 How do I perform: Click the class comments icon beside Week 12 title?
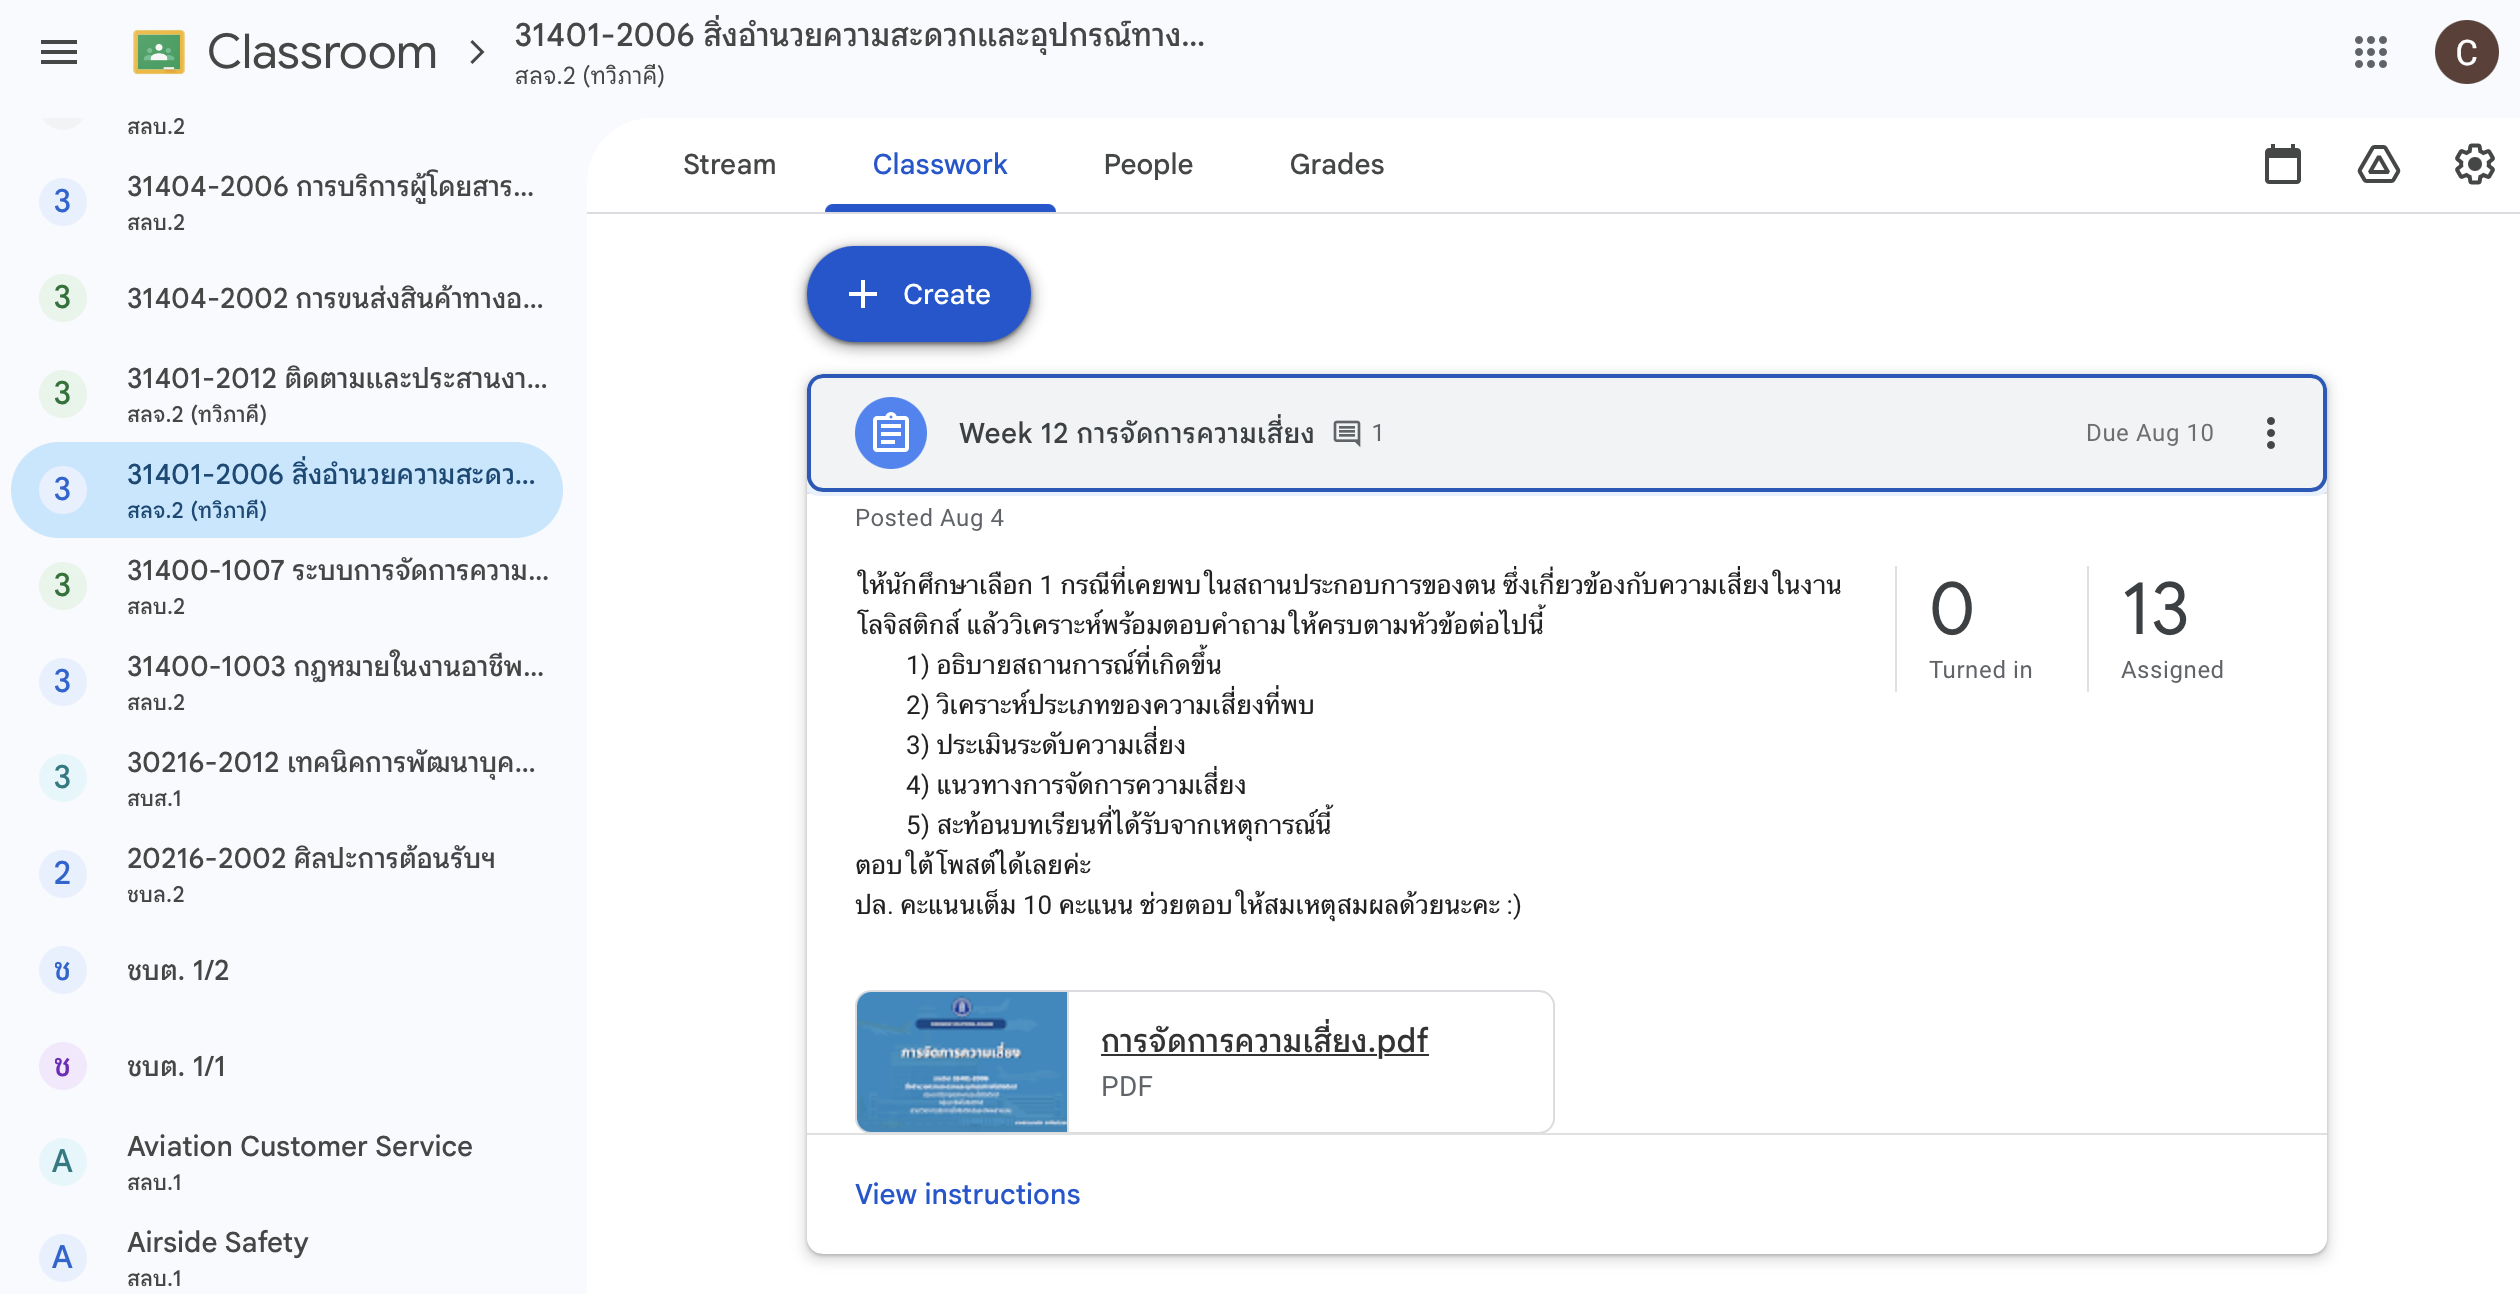click(x=1347, y=433)
